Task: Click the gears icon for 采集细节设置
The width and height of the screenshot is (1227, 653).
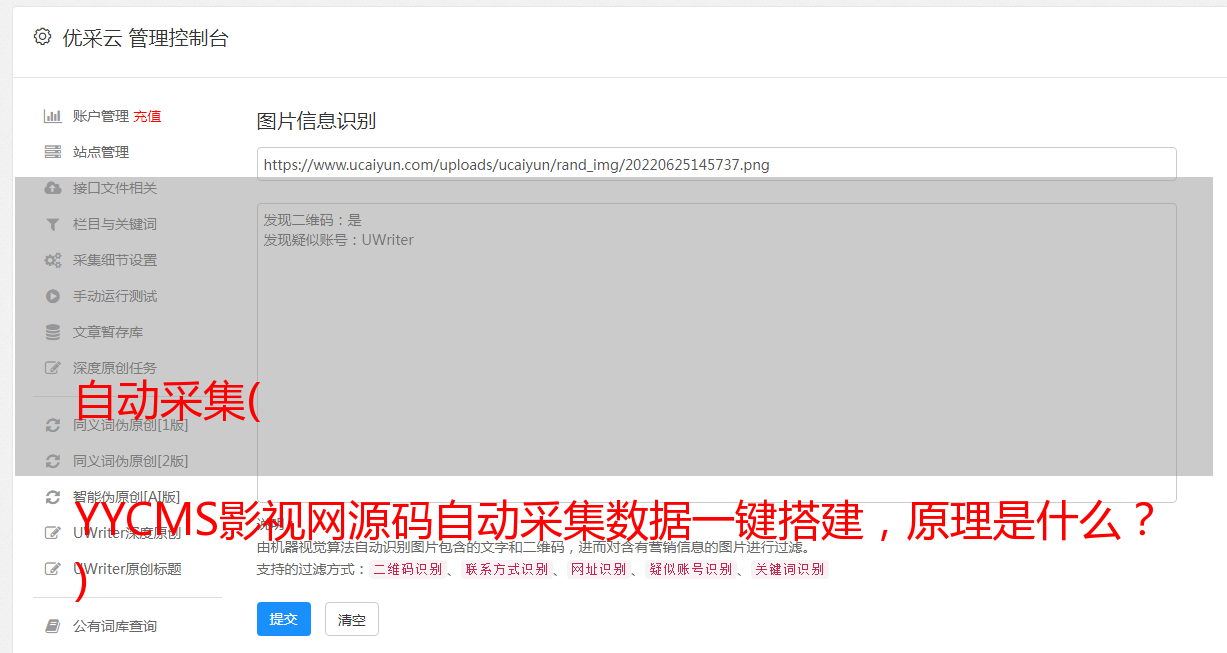Action: point(52,260)
